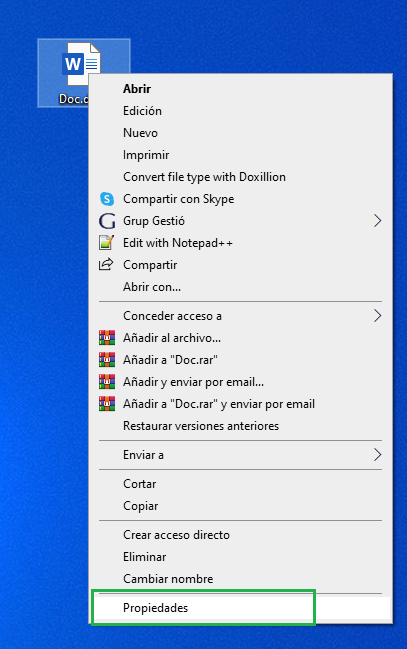Expand the Grup Gestió submenu arrow

377,221
